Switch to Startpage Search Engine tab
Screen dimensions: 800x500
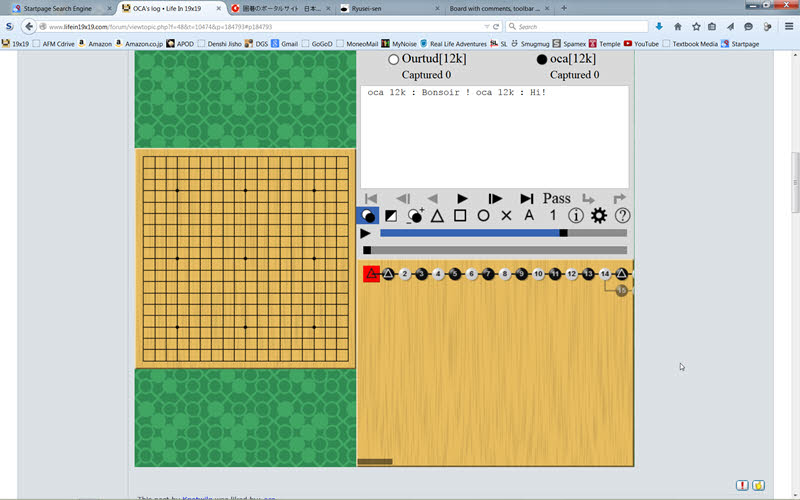click(60, 8)
